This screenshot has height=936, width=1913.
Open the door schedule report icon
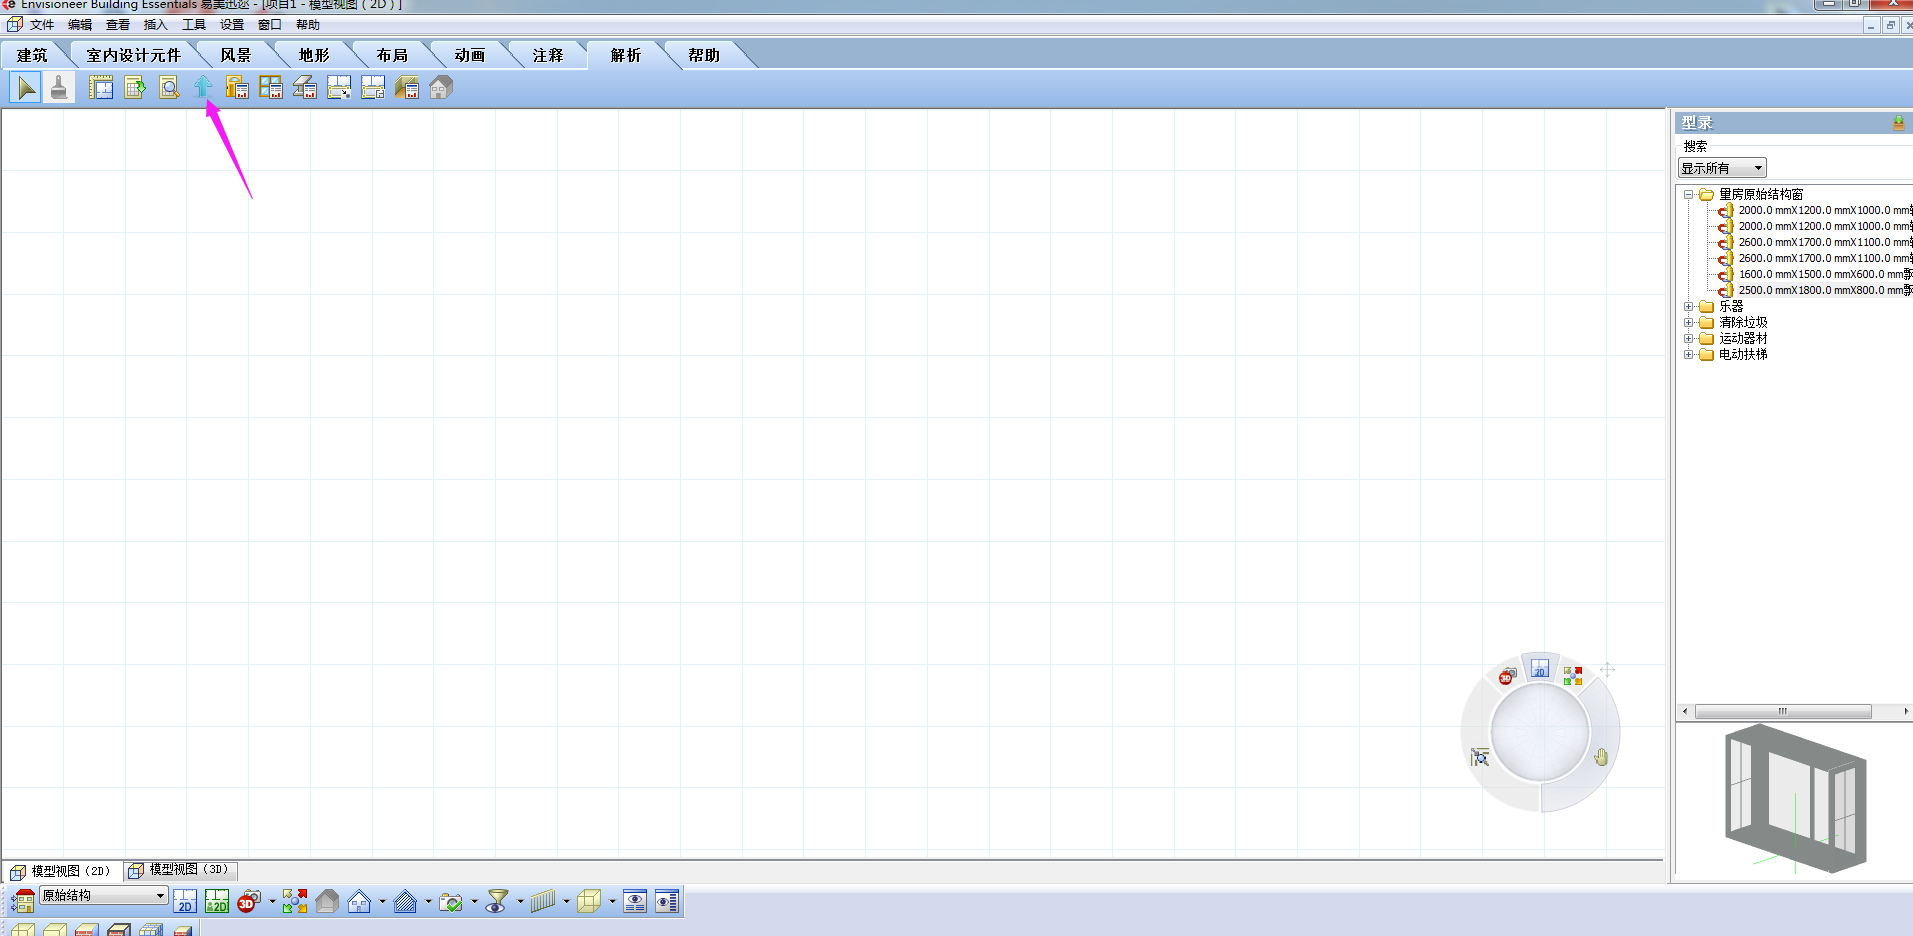point(237,88)
